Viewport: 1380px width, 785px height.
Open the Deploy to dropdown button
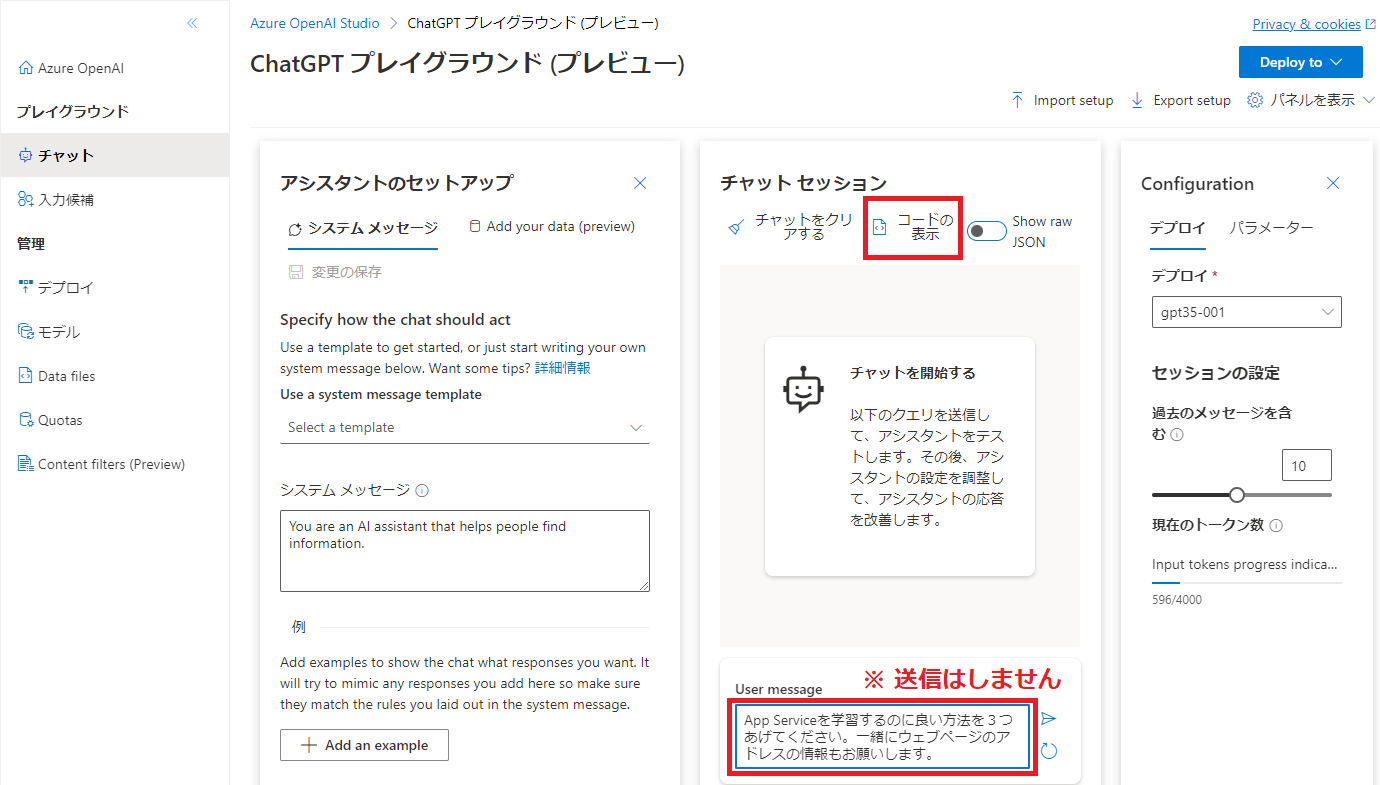(x=1300, y=62)
